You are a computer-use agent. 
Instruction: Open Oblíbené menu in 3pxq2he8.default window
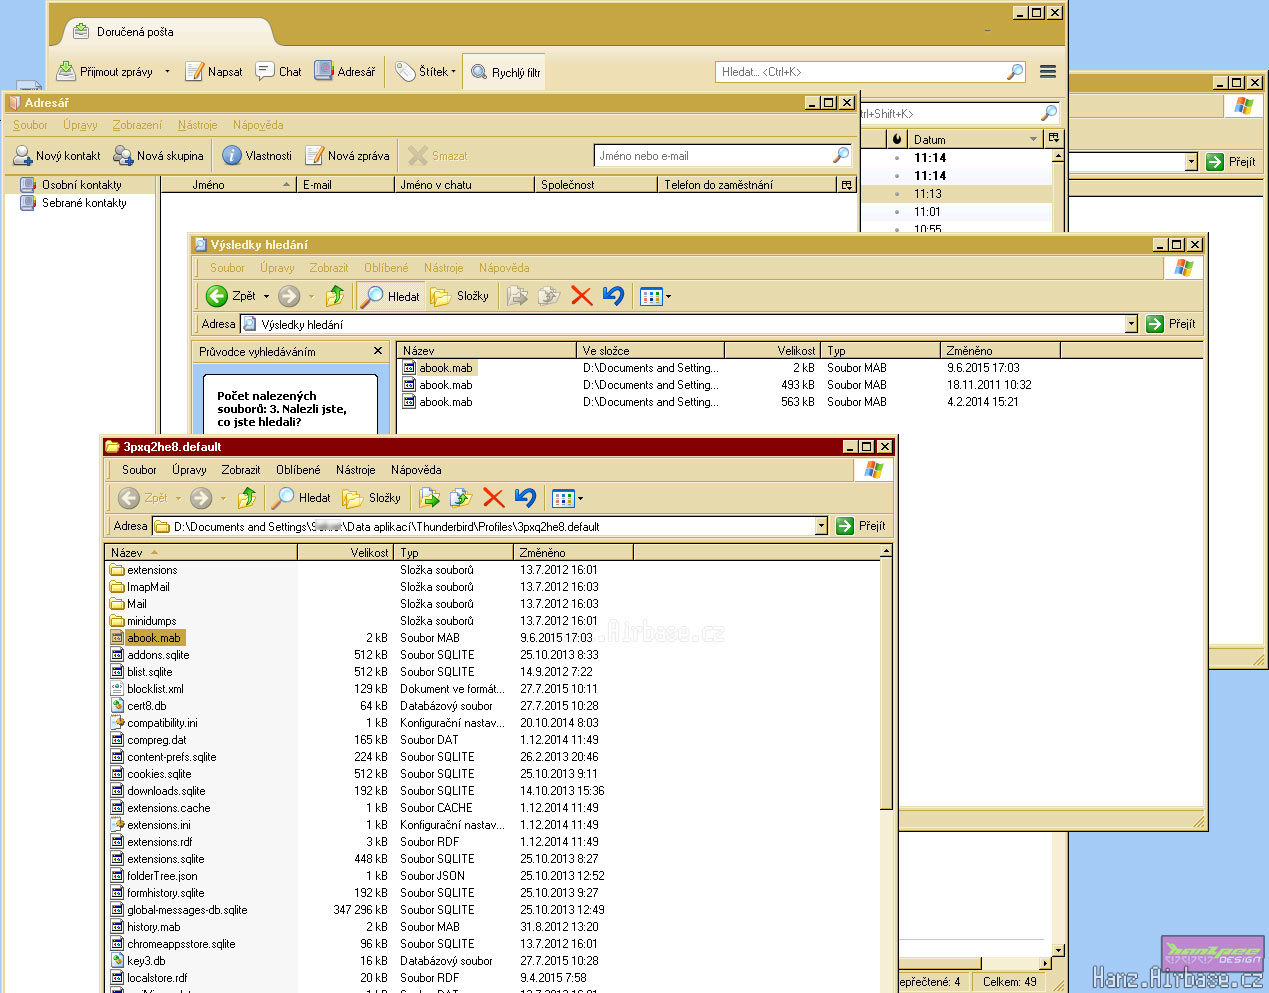click(298, 470)
